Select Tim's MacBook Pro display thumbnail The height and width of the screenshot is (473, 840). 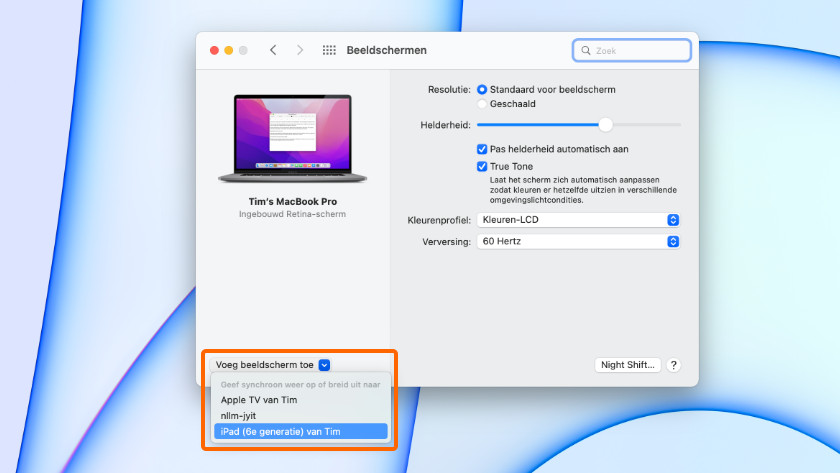coord(292,139)
